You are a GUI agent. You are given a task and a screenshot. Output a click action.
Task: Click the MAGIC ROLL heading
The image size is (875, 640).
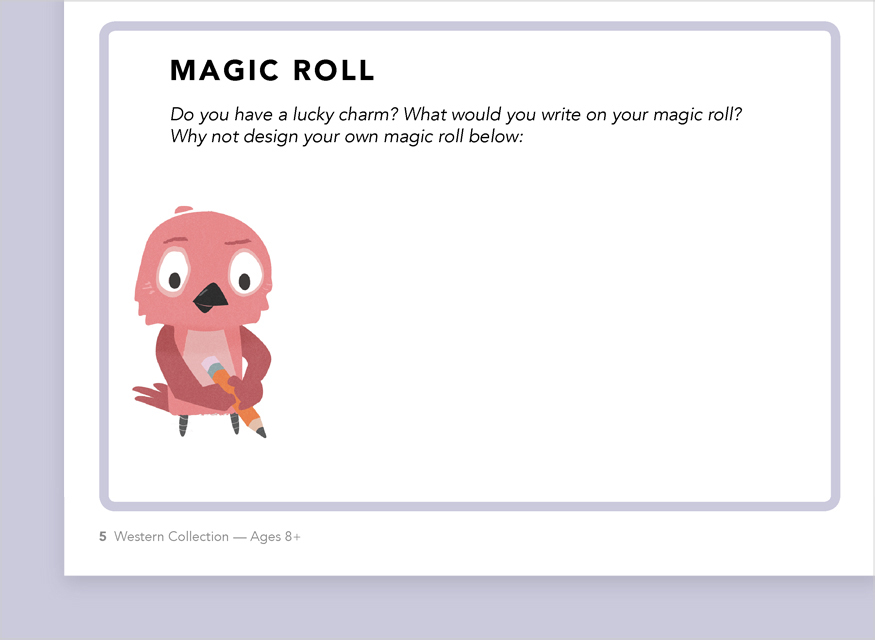coord(272,71)
